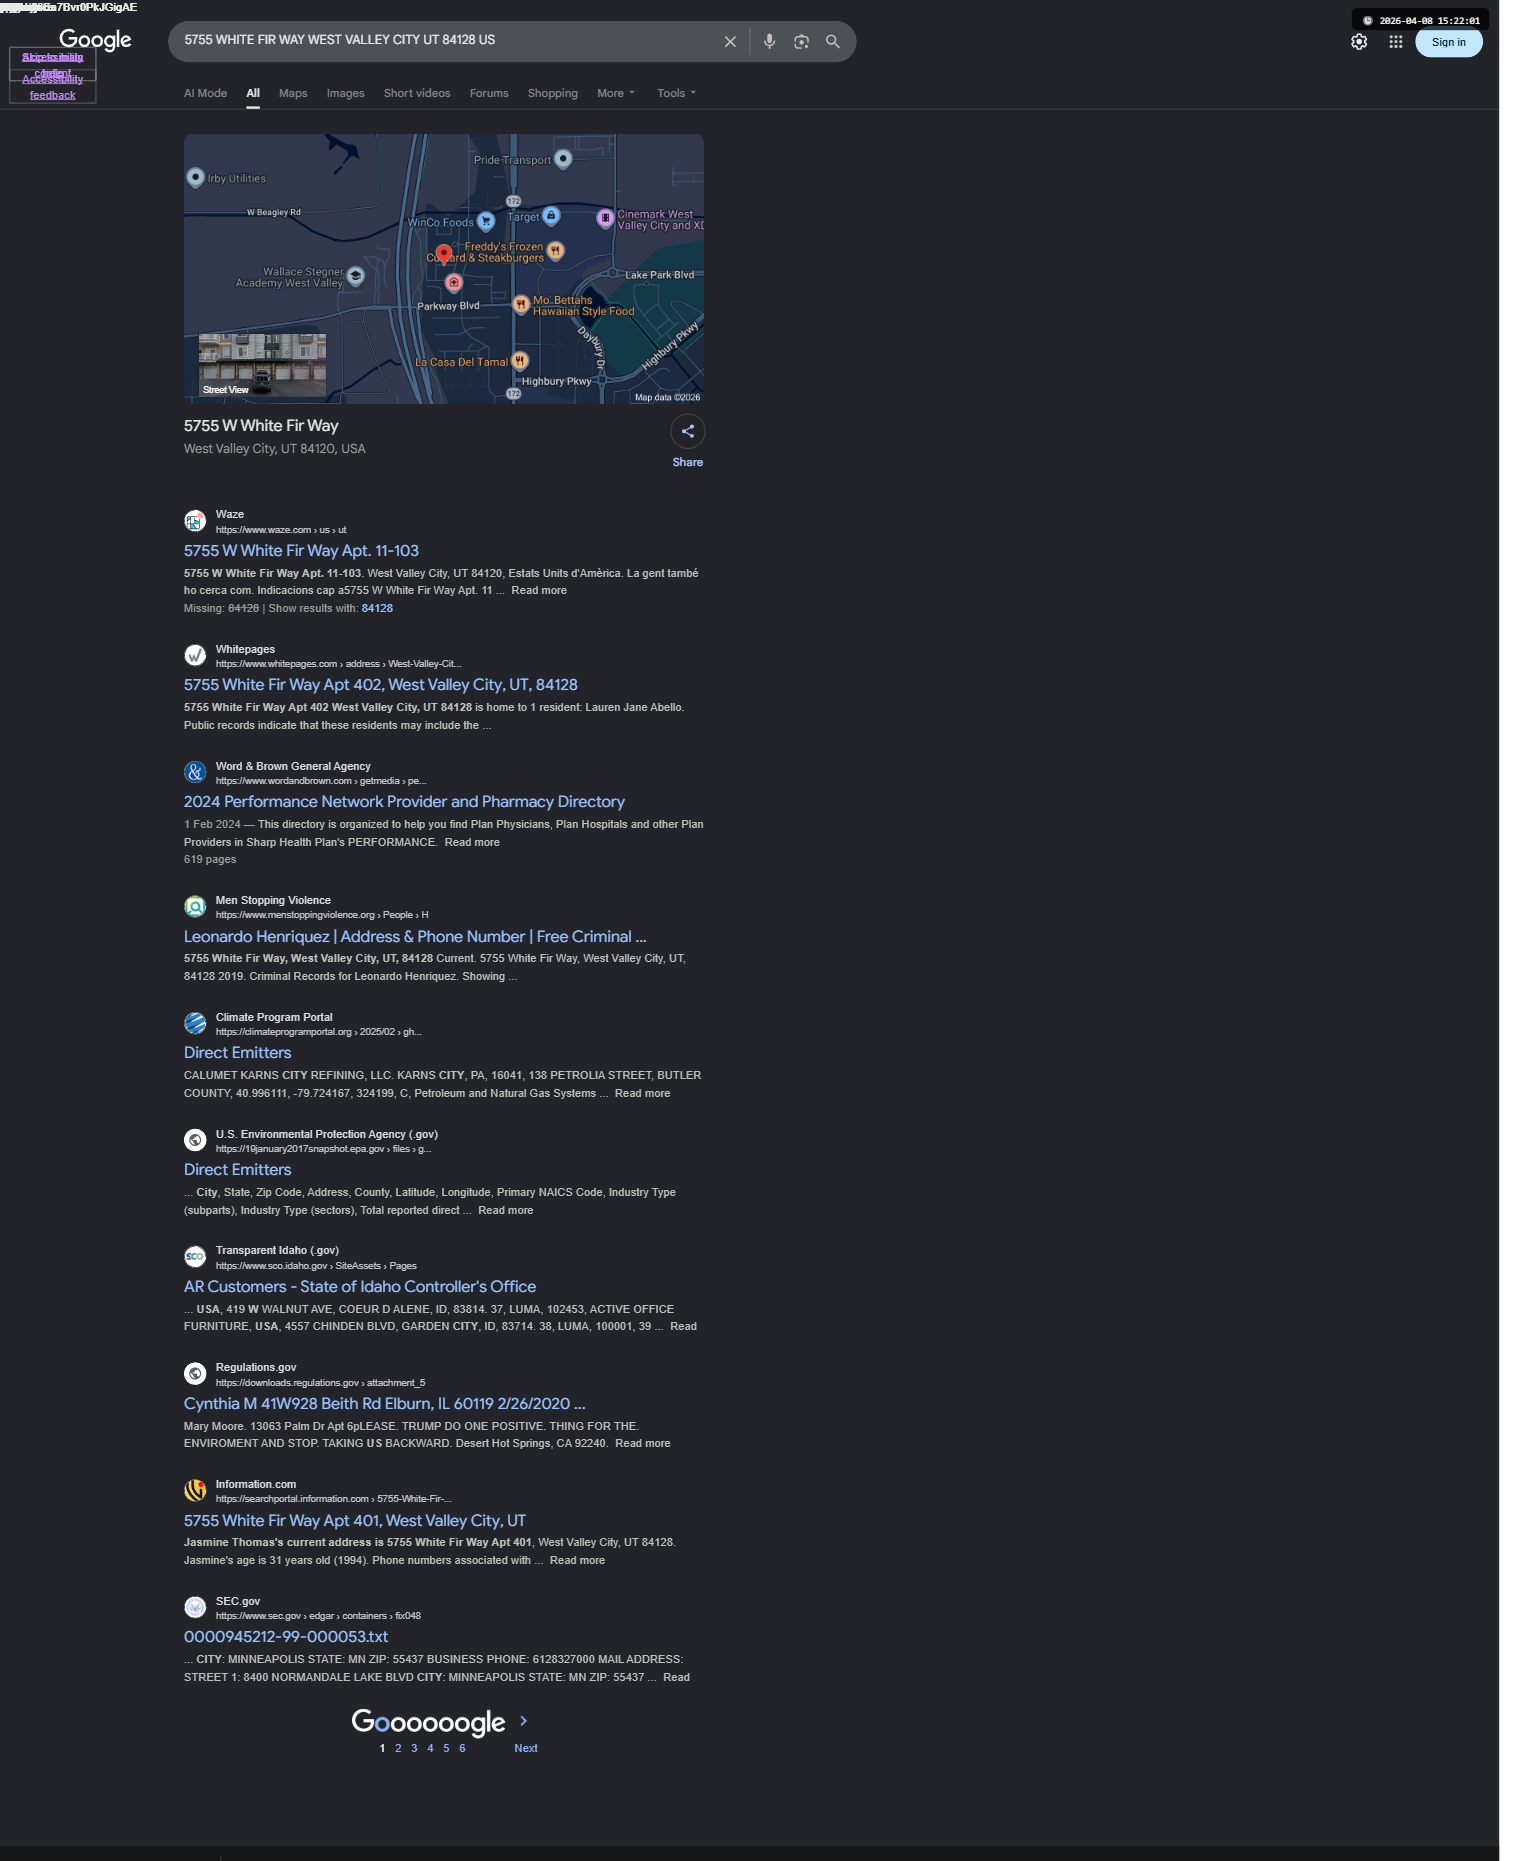Open Google apps grid

pyautogui.click(x=1396, y=42)
